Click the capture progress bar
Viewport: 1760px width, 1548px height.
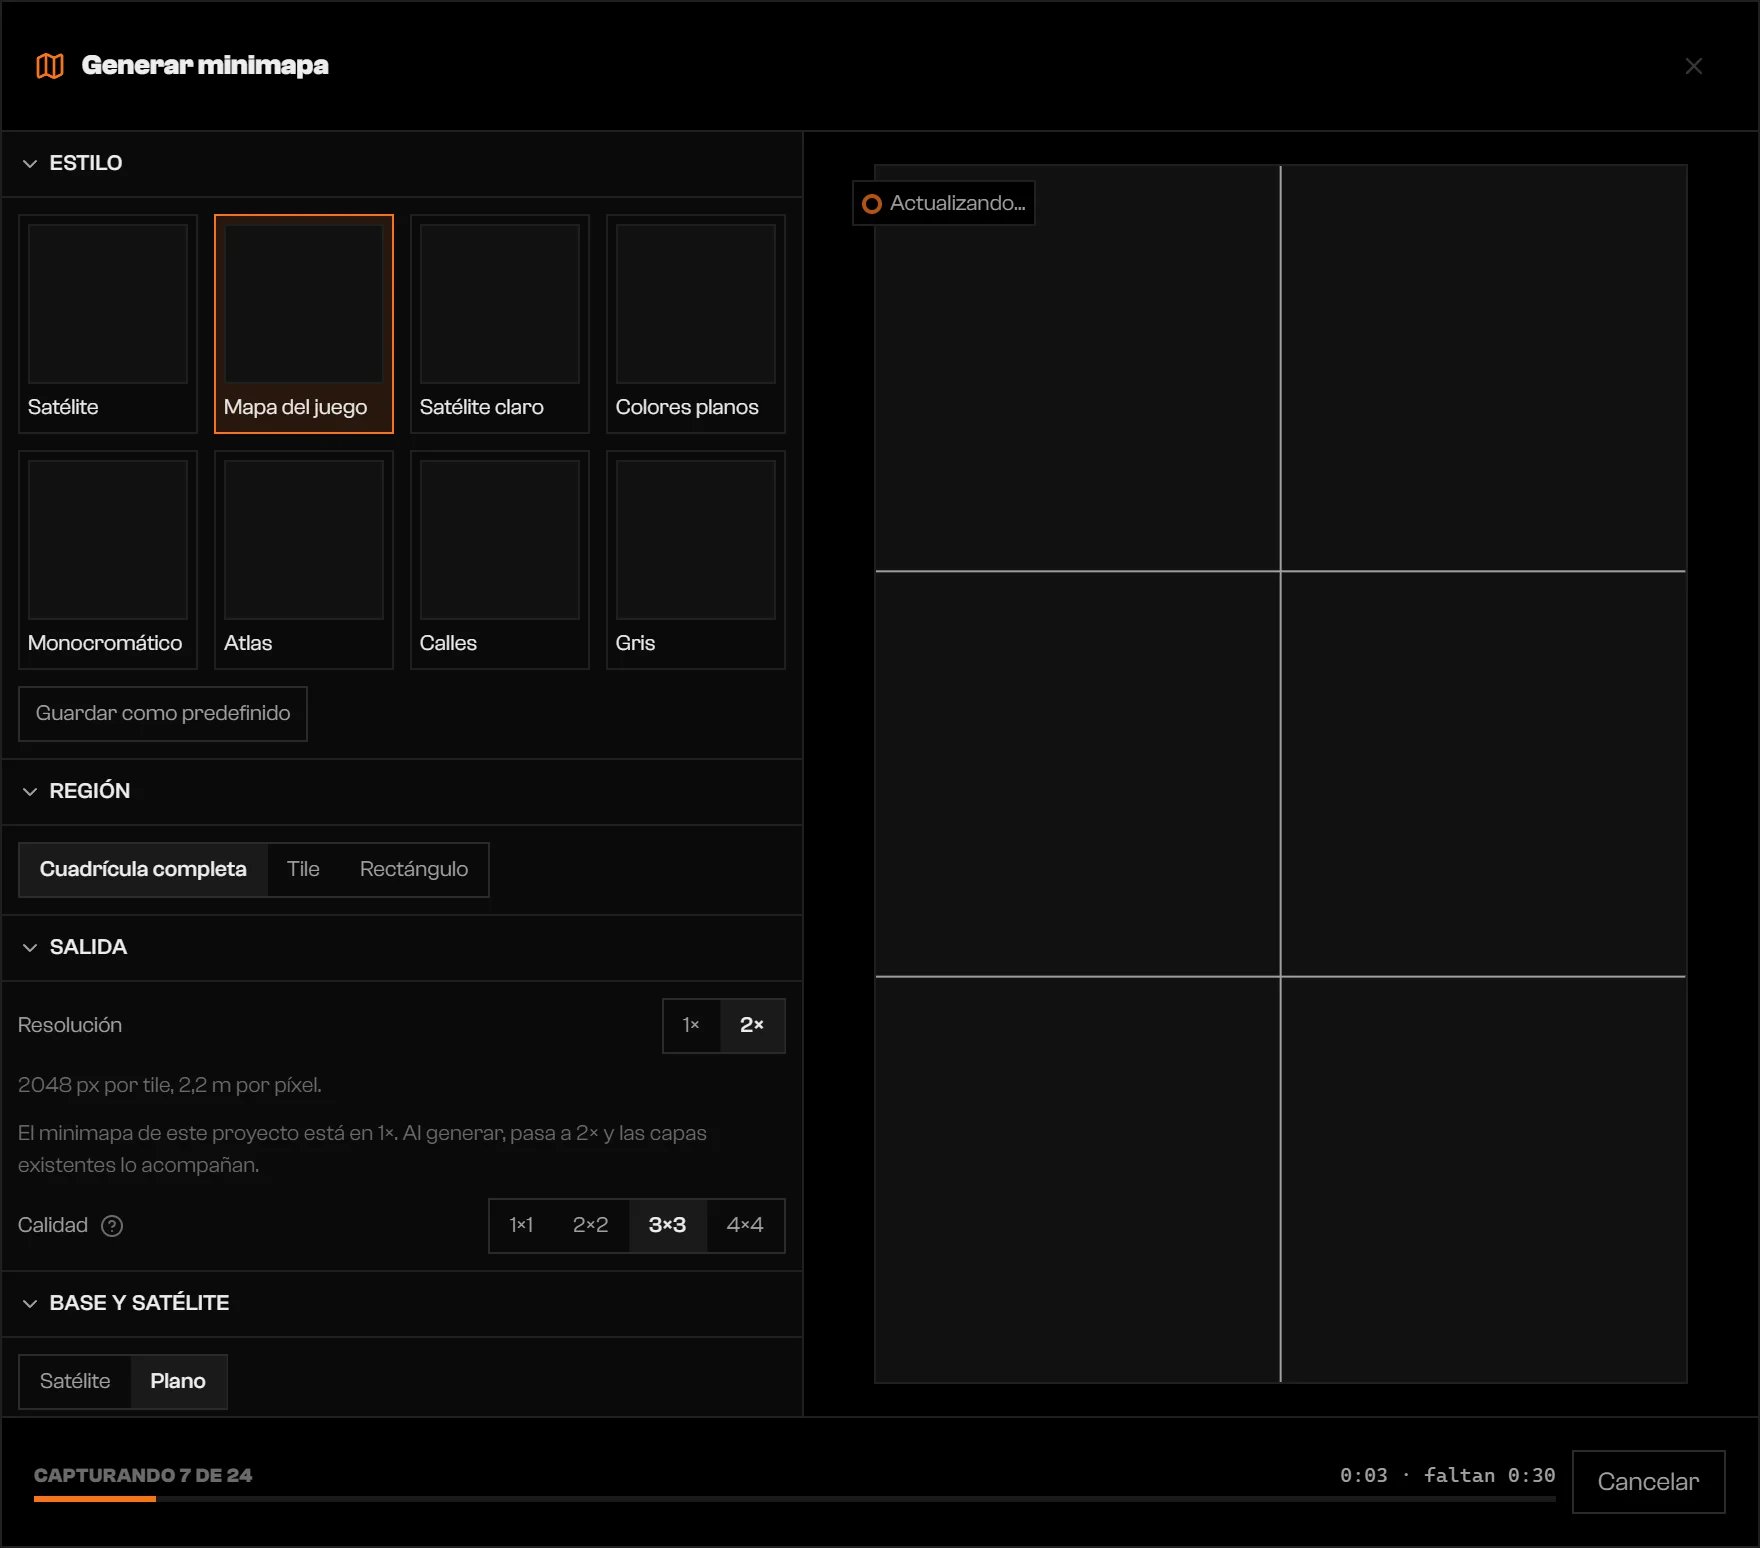pos(795,1499)
